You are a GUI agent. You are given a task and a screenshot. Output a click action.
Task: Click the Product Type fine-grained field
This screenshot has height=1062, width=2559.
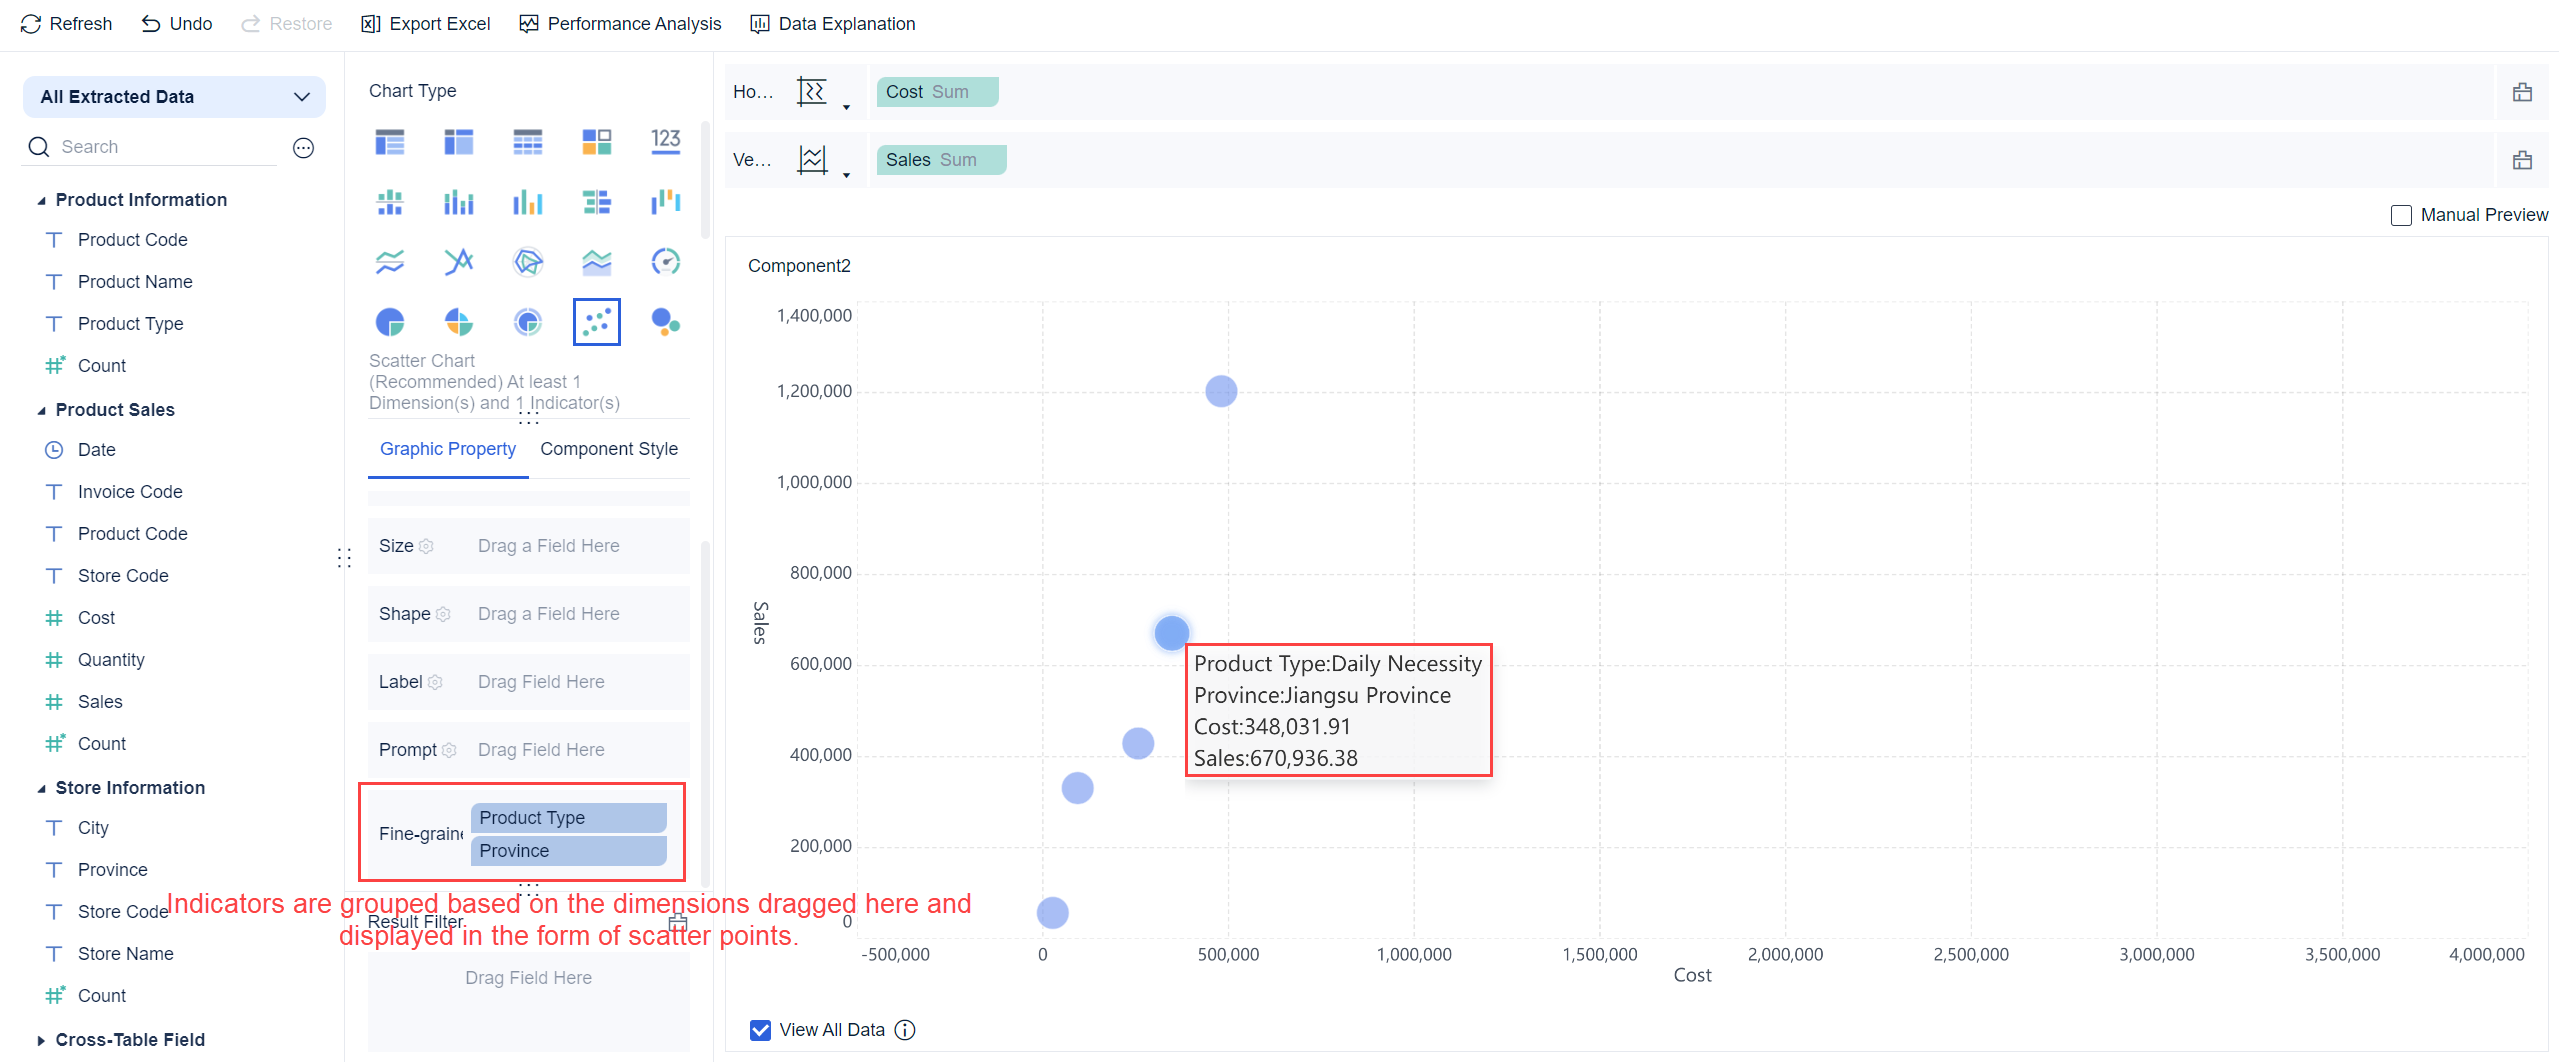click(x=568, y=818)
